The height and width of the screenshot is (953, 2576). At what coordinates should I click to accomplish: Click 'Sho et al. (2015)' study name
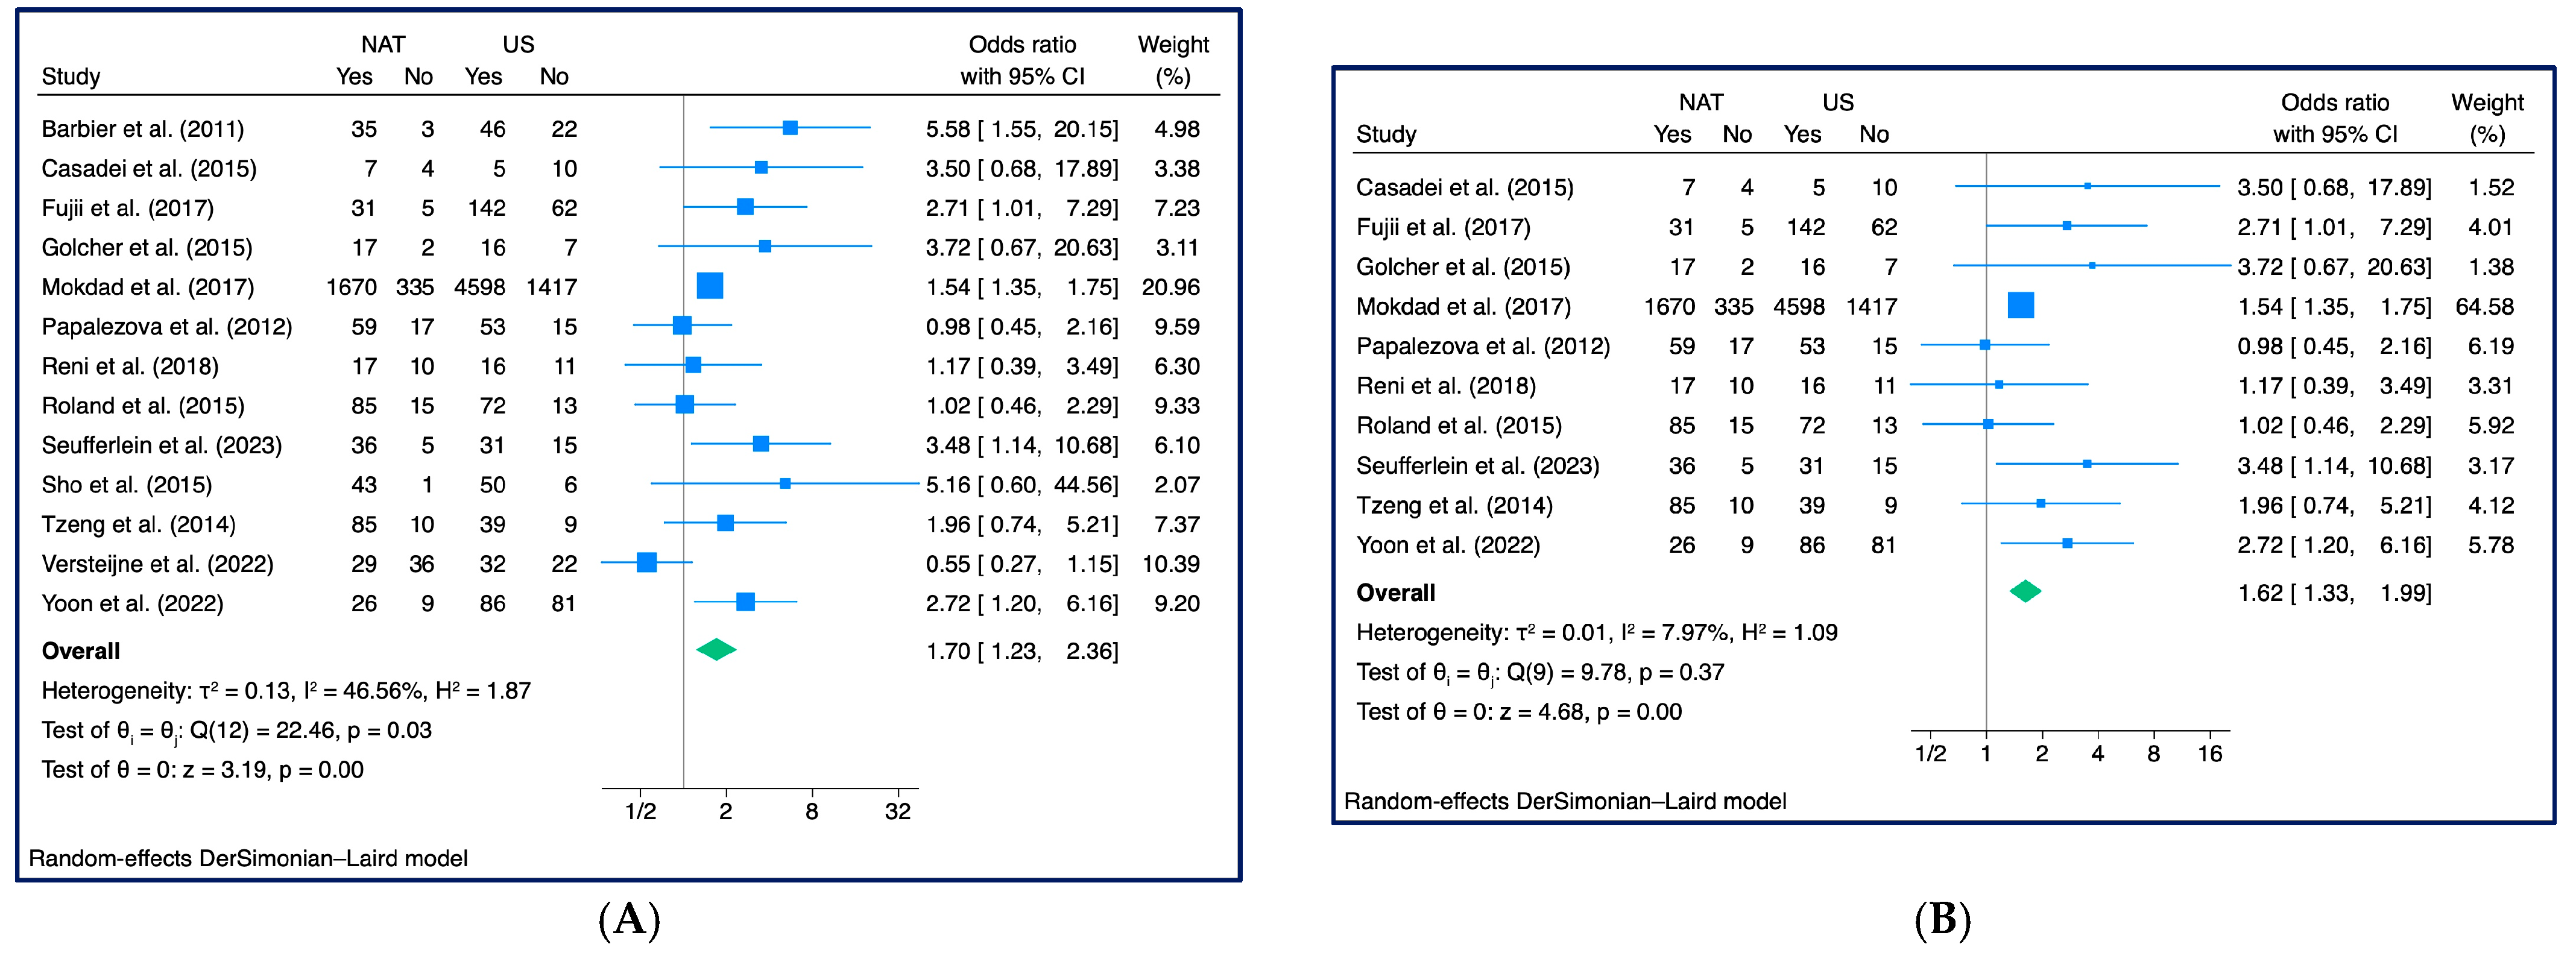coord(127,485)
